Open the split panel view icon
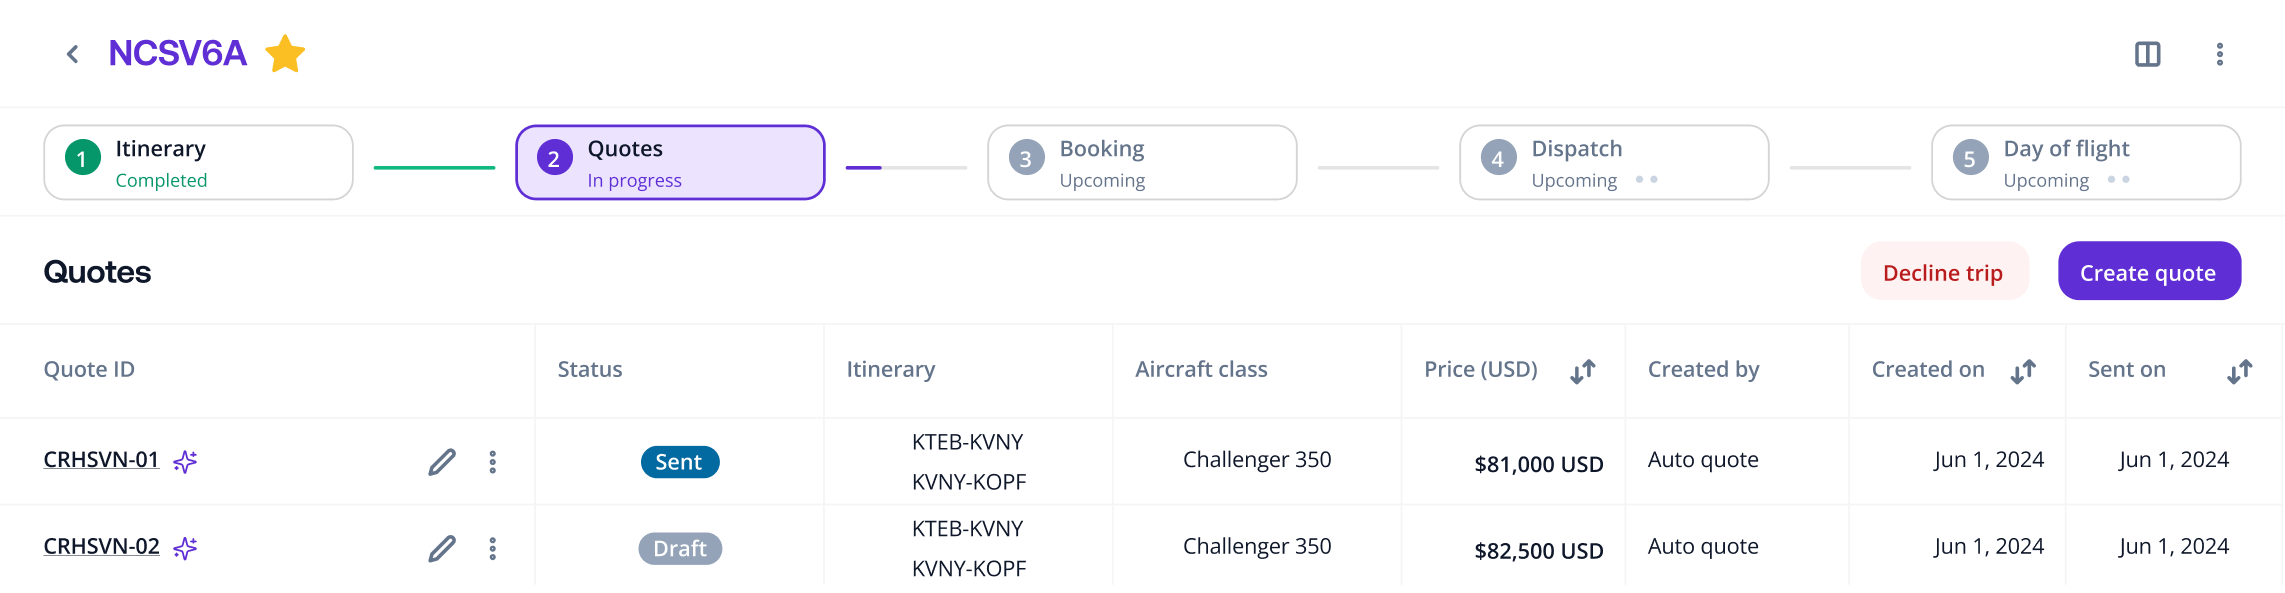Screen dimensions: 2285x593 coord(2147,54)
